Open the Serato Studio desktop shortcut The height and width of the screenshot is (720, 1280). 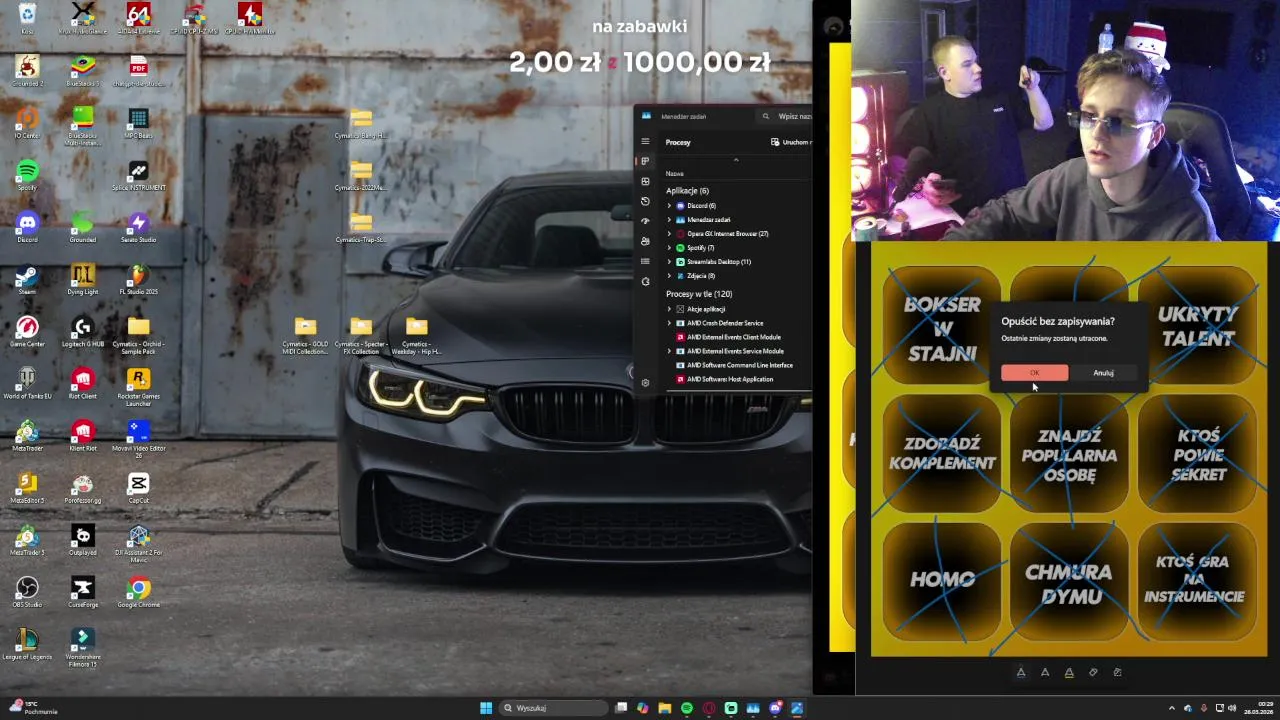pos(138,226)
